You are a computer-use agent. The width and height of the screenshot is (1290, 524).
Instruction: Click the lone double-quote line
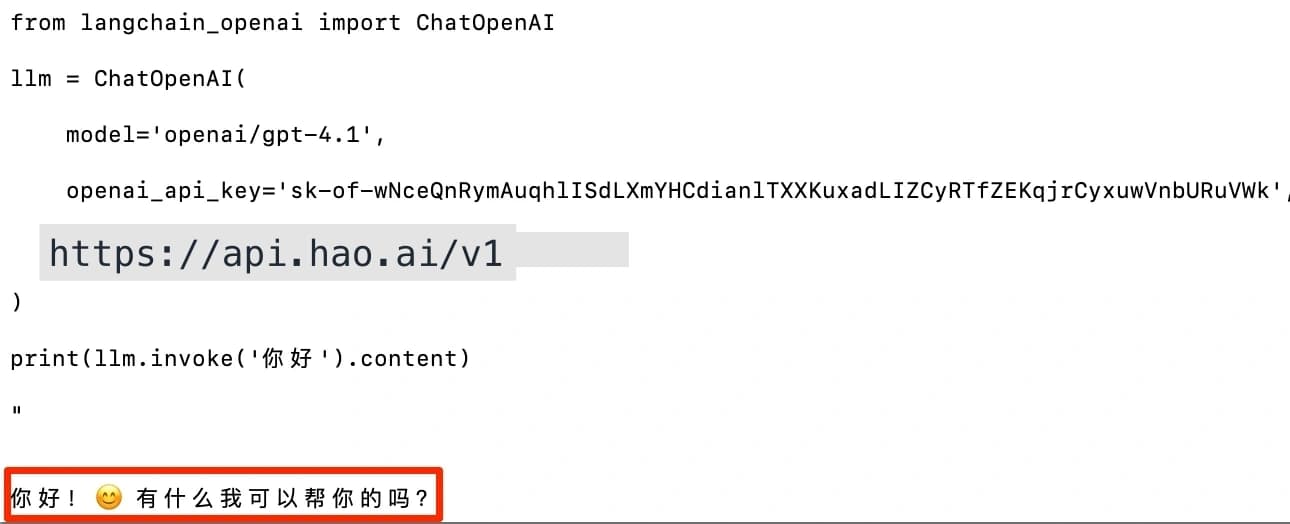(x=17, y=410)
